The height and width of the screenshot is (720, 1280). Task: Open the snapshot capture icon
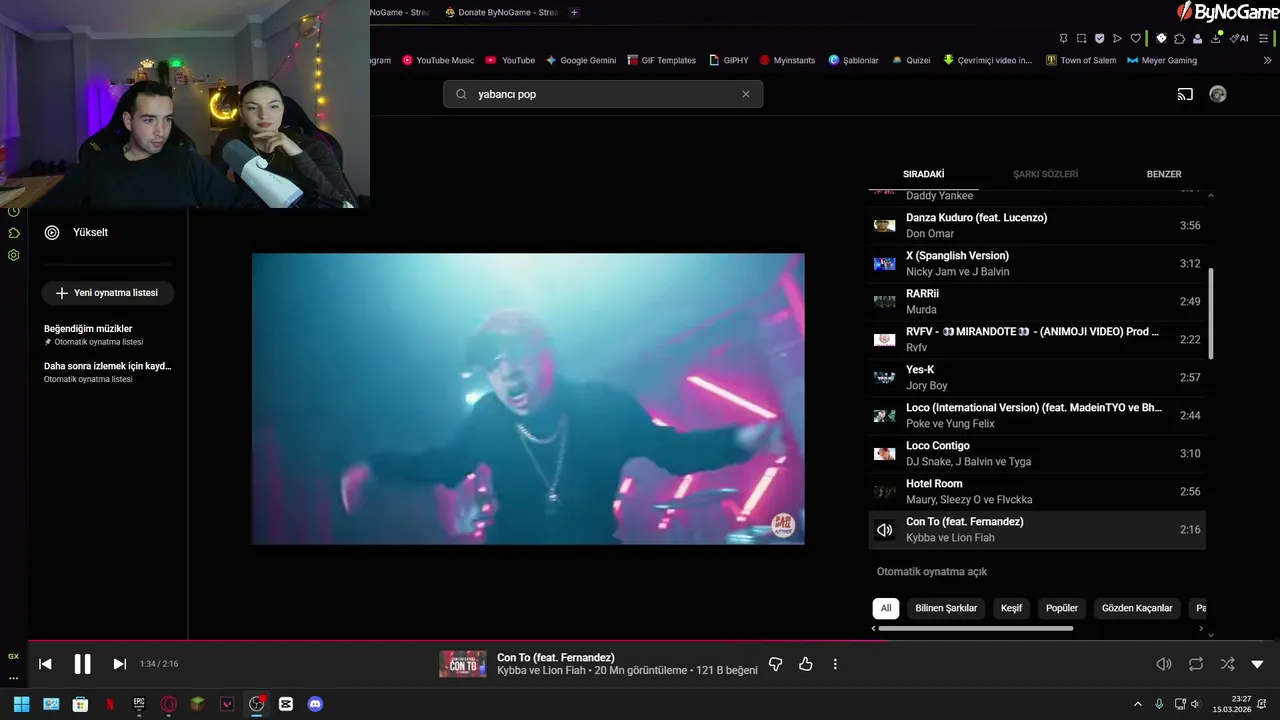pos(1082,38)
